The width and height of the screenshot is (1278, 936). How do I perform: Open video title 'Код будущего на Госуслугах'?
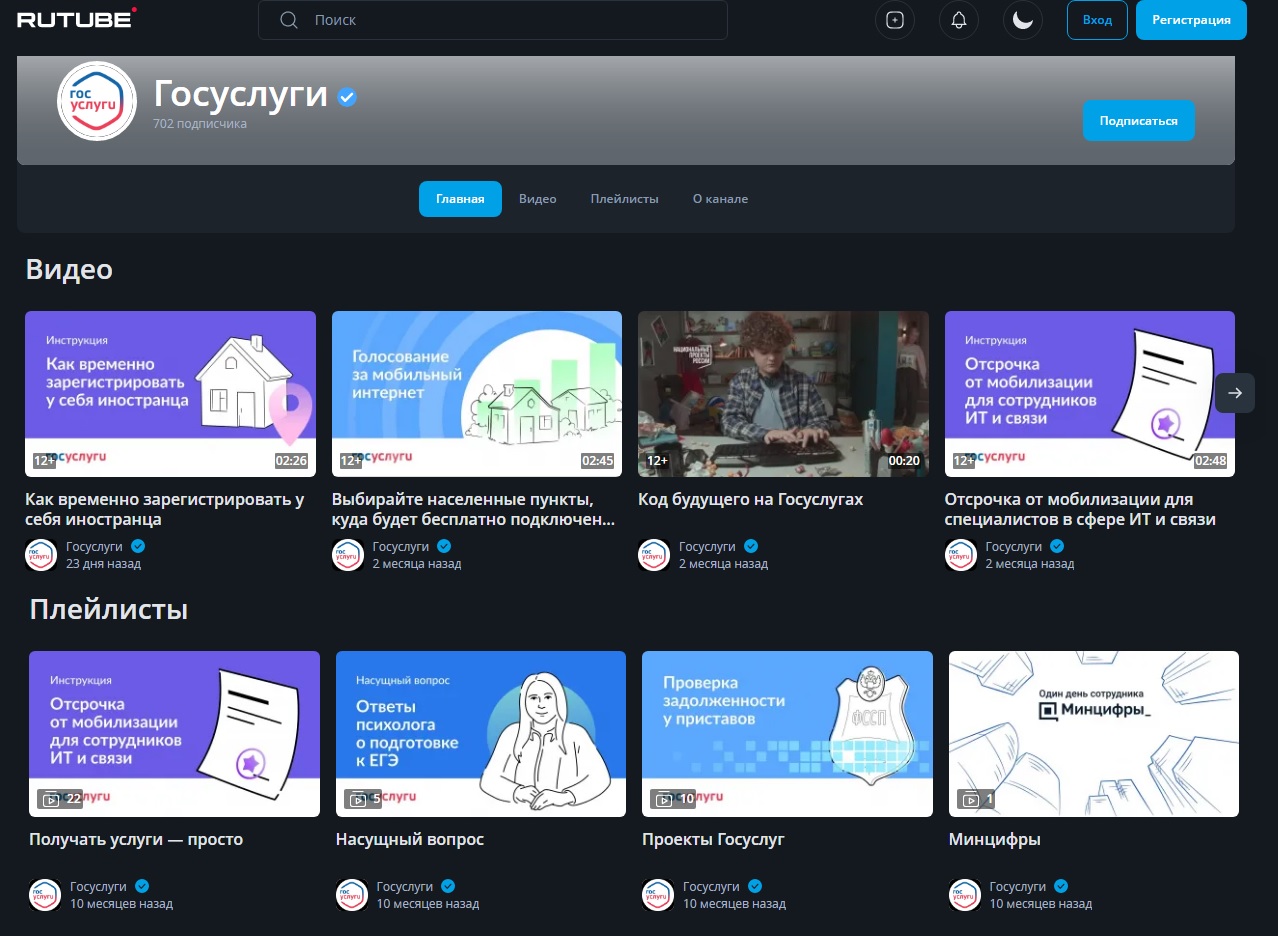click(750, 499)
